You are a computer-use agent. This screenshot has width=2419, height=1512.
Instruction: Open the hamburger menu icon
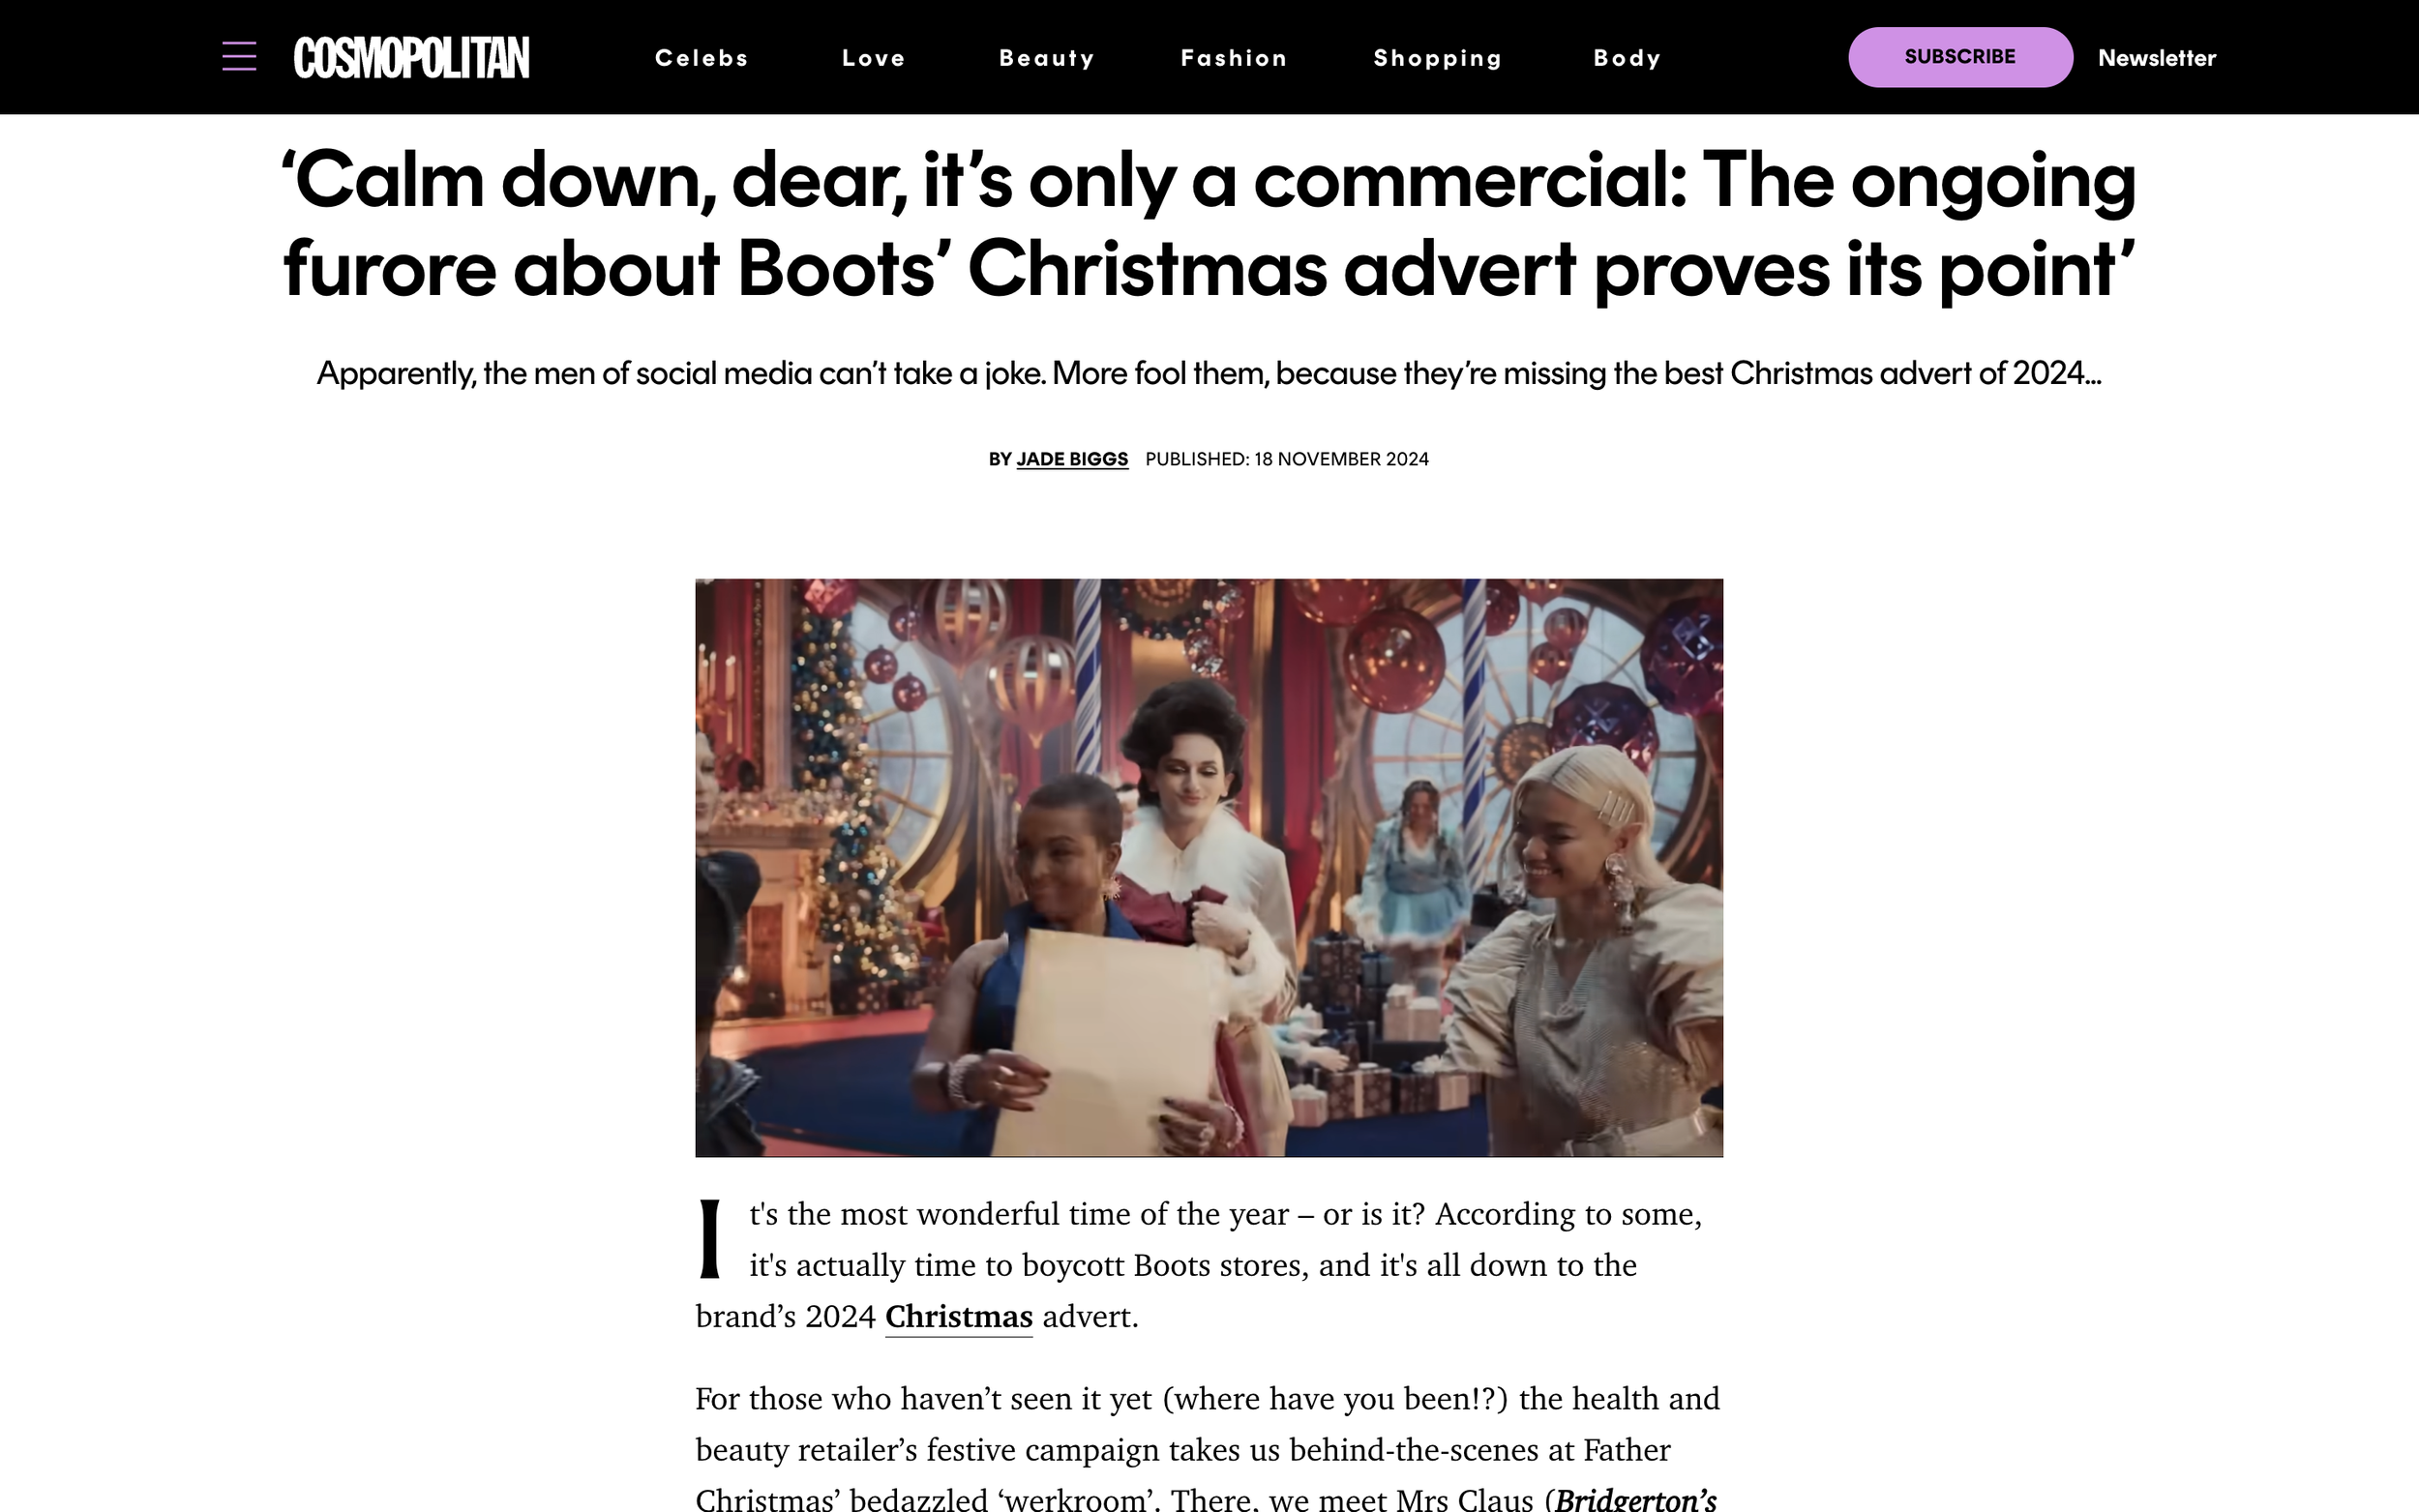(239, 57)
